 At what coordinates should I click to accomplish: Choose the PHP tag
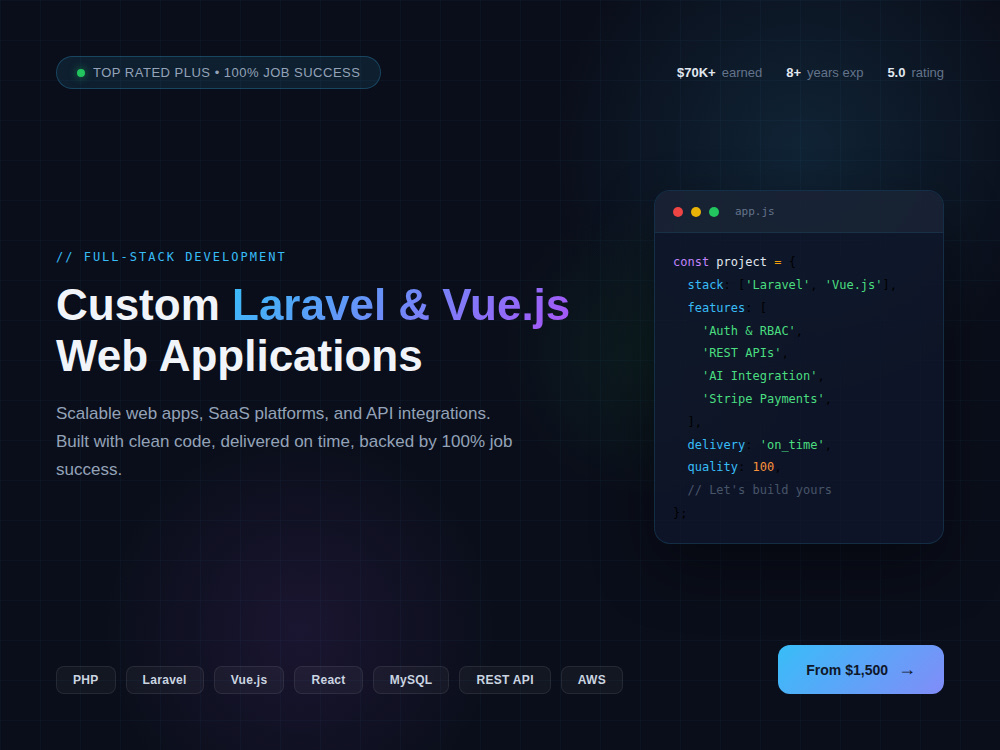(x=85, y=680)
